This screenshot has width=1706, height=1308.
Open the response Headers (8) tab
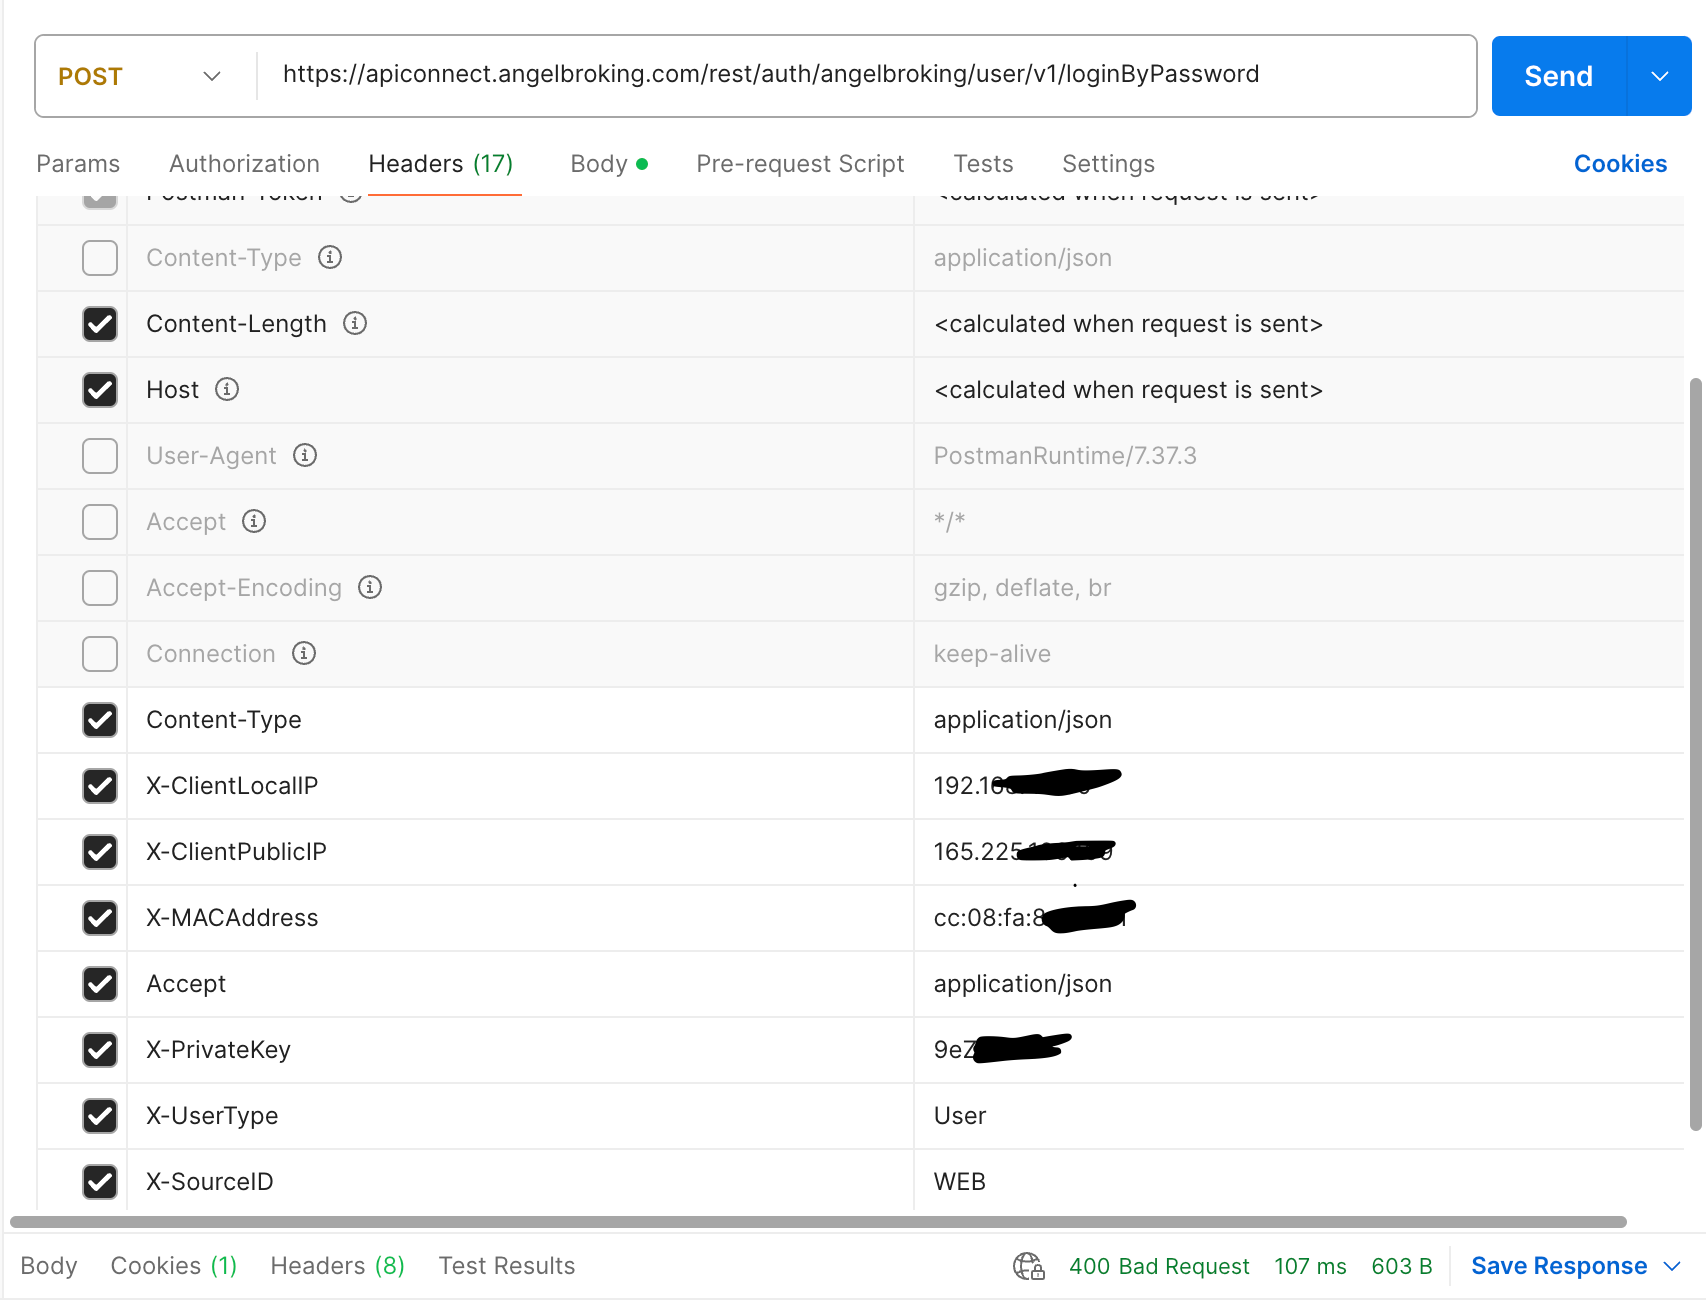pos(337,1266)
